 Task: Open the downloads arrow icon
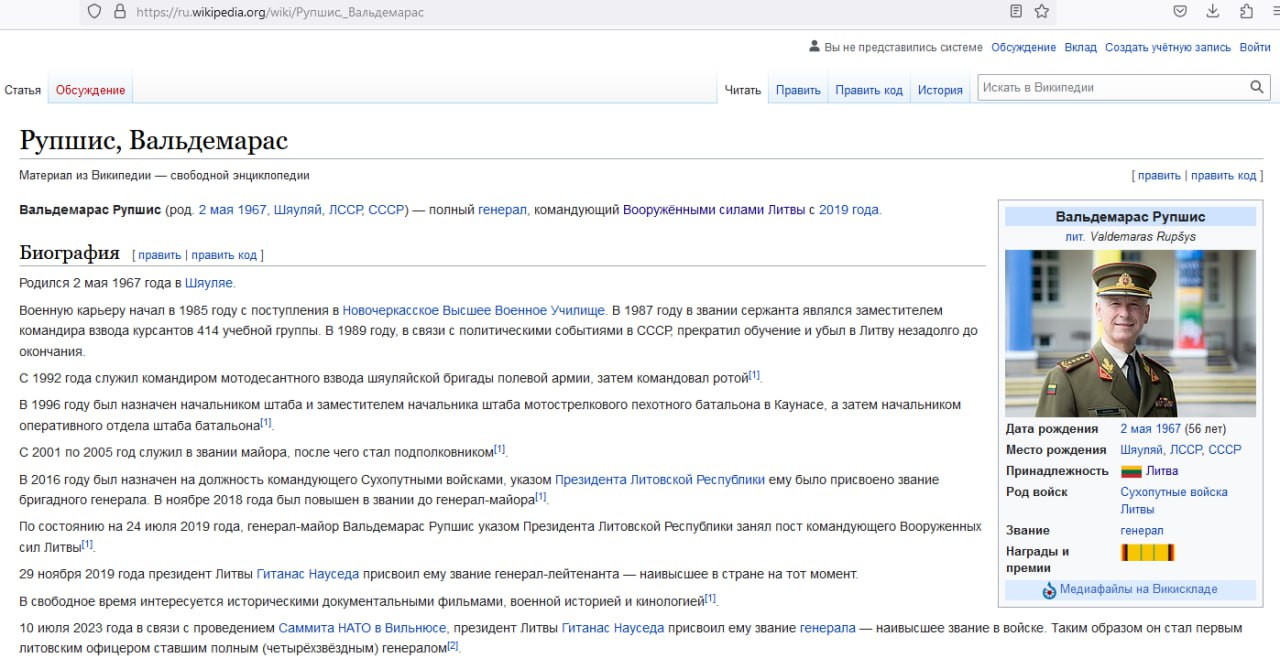1213,12
